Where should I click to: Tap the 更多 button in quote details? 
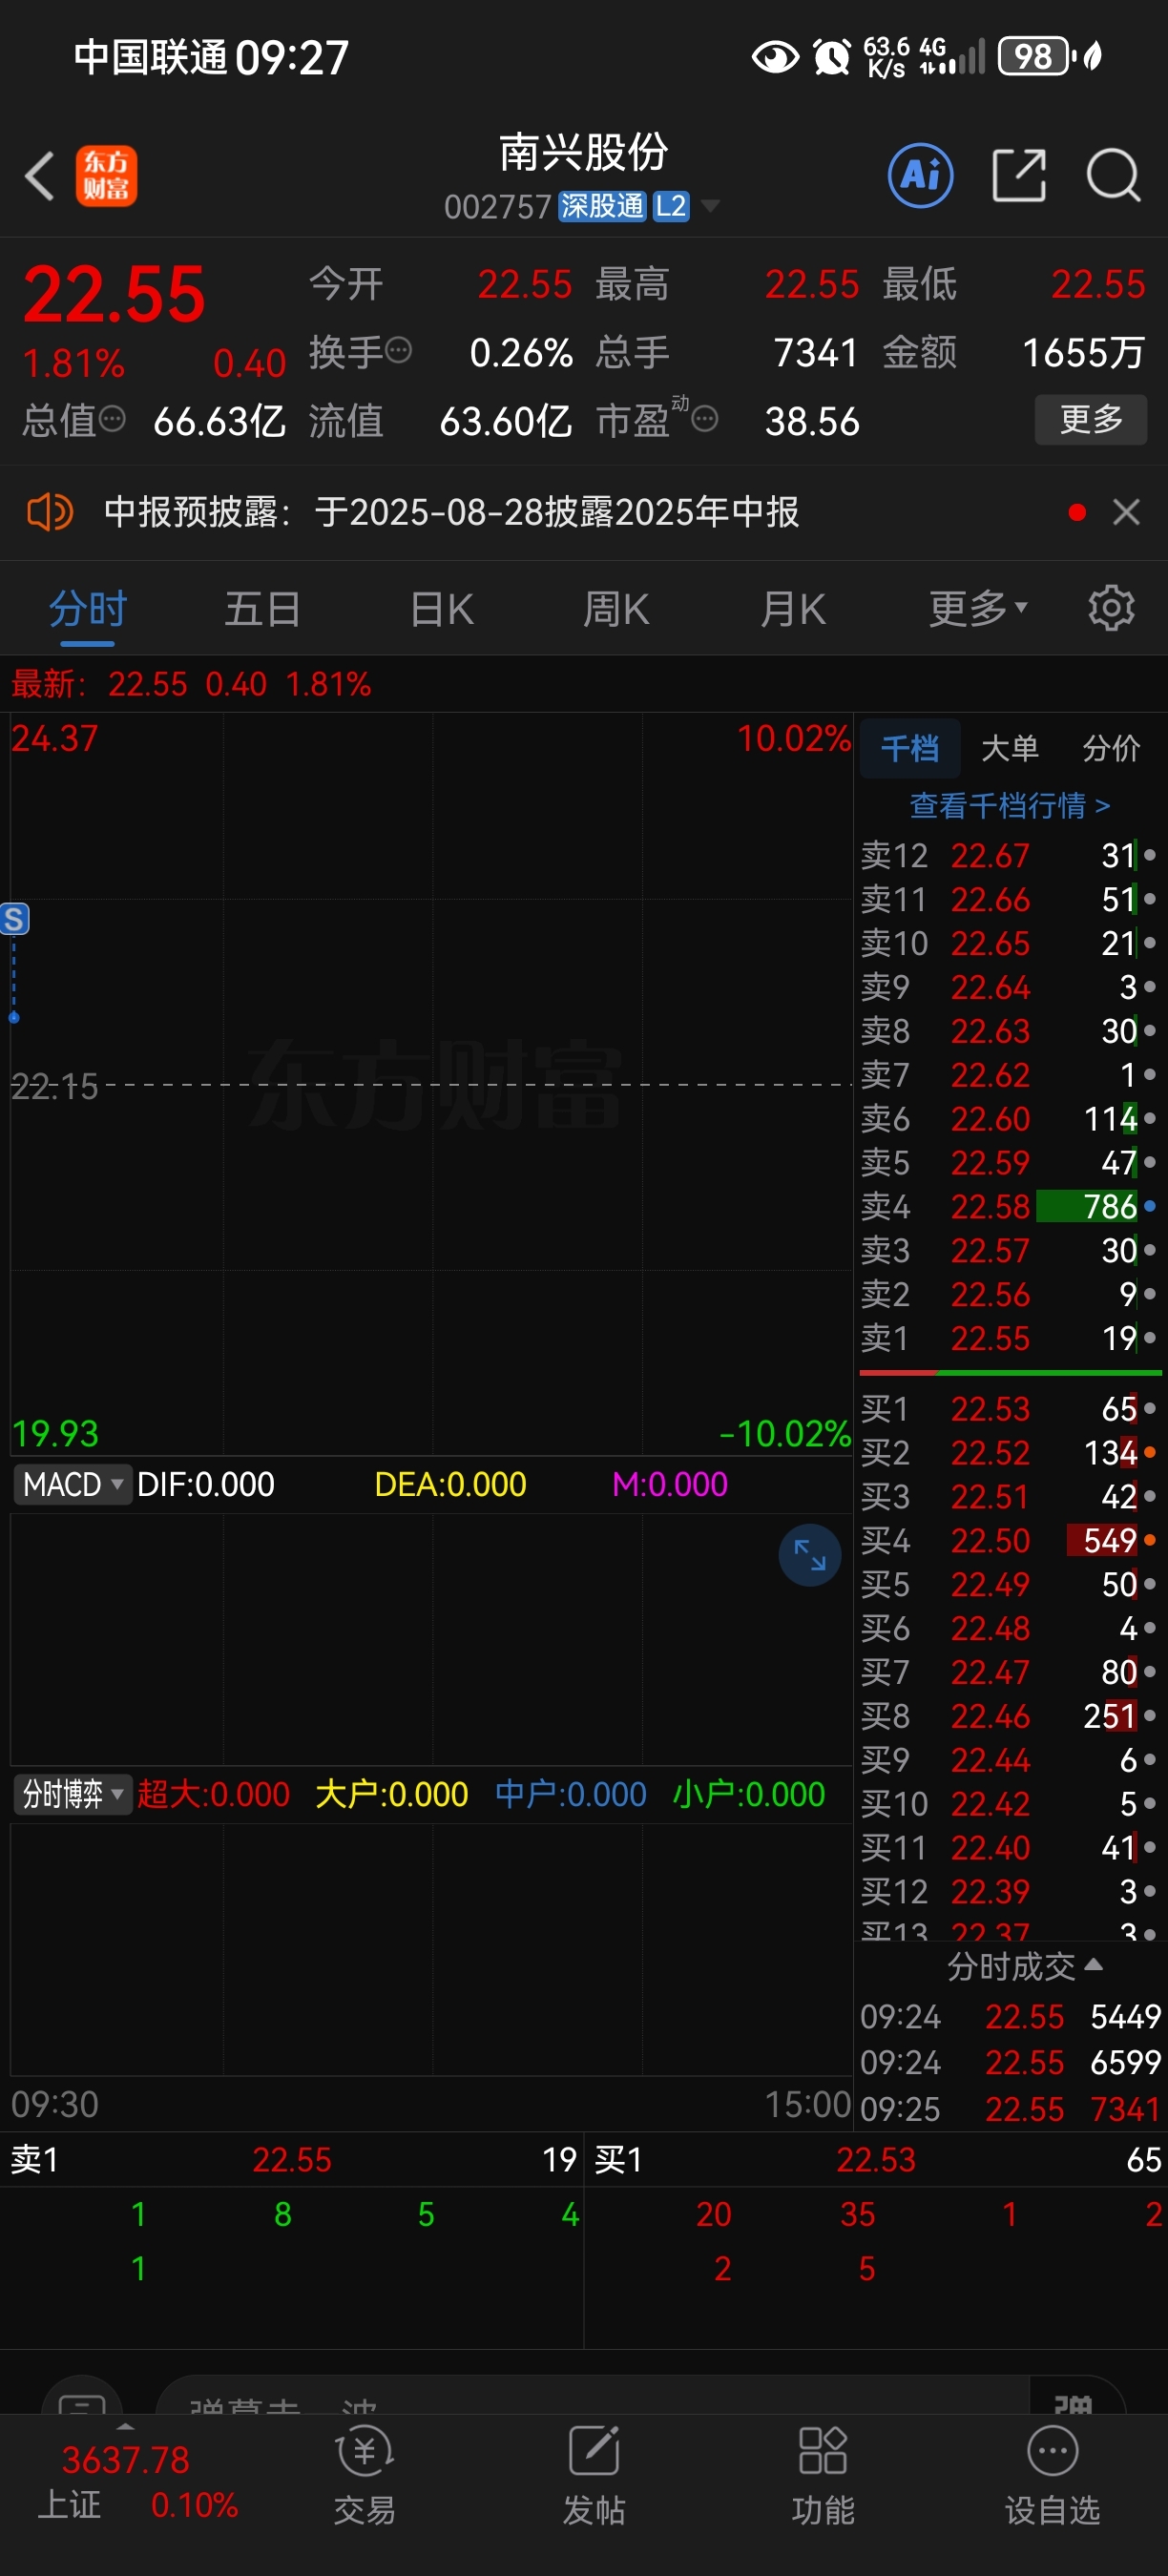(x=1090, y=419)
